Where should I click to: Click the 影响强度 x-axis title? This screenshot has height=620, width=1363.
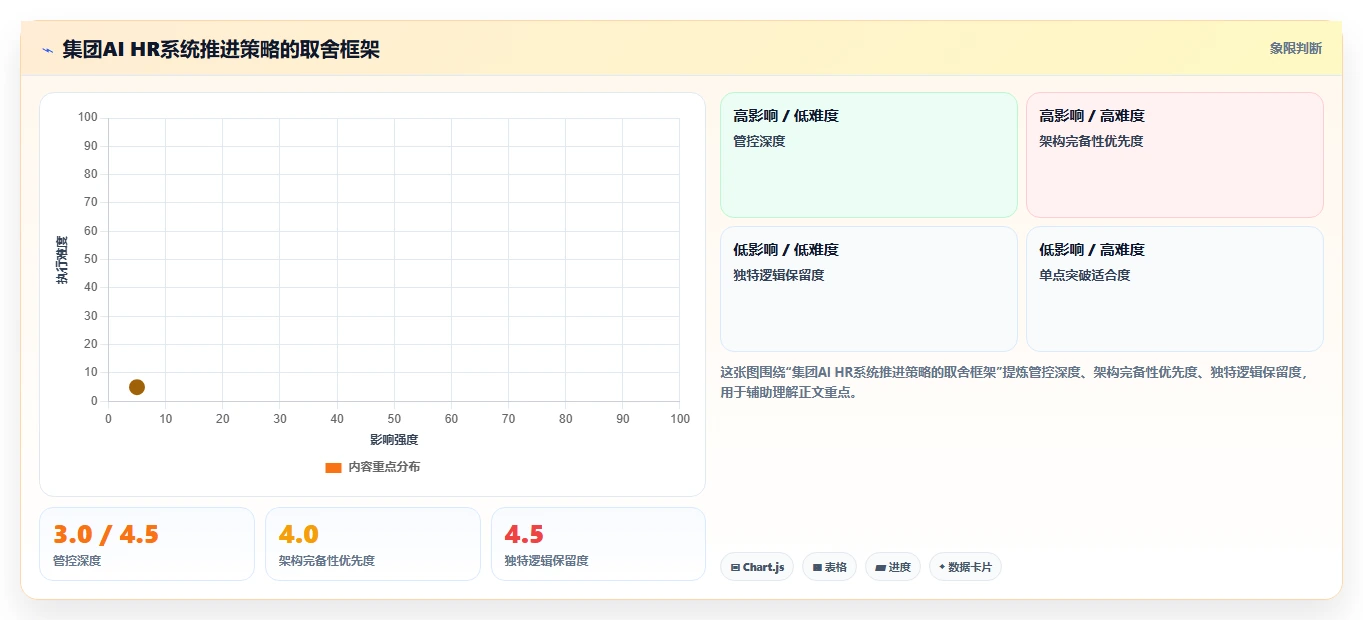click(394, 440)
